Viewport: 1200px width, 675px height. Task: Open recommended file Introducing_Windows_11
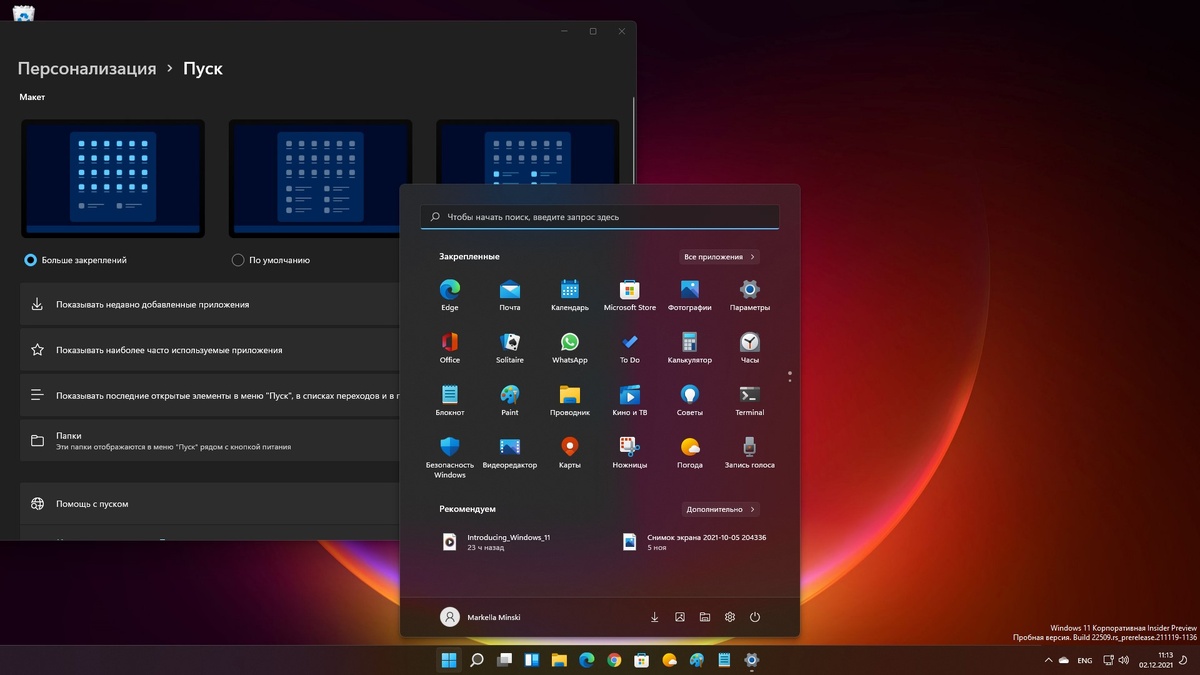(x=497, y=541)
